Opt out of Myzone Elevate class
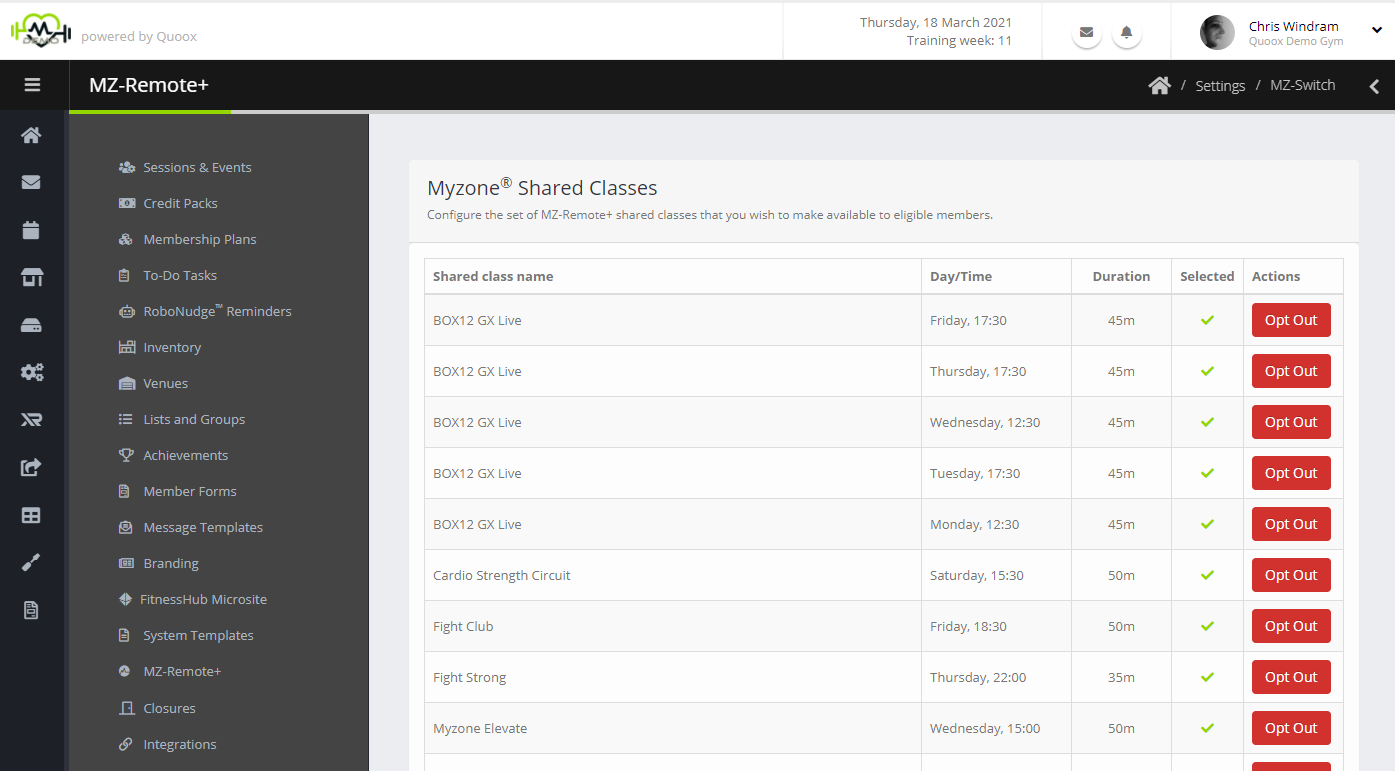 click(1291, 728)
